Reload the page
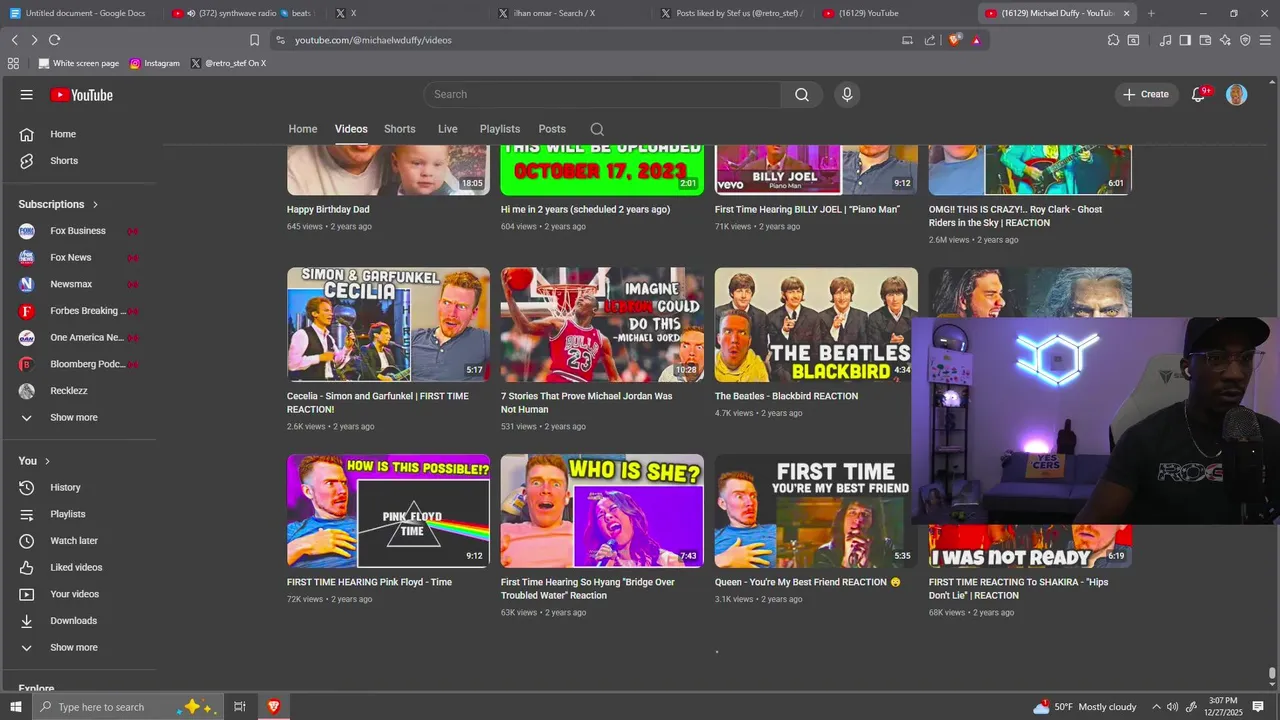 tap(54, 40)
